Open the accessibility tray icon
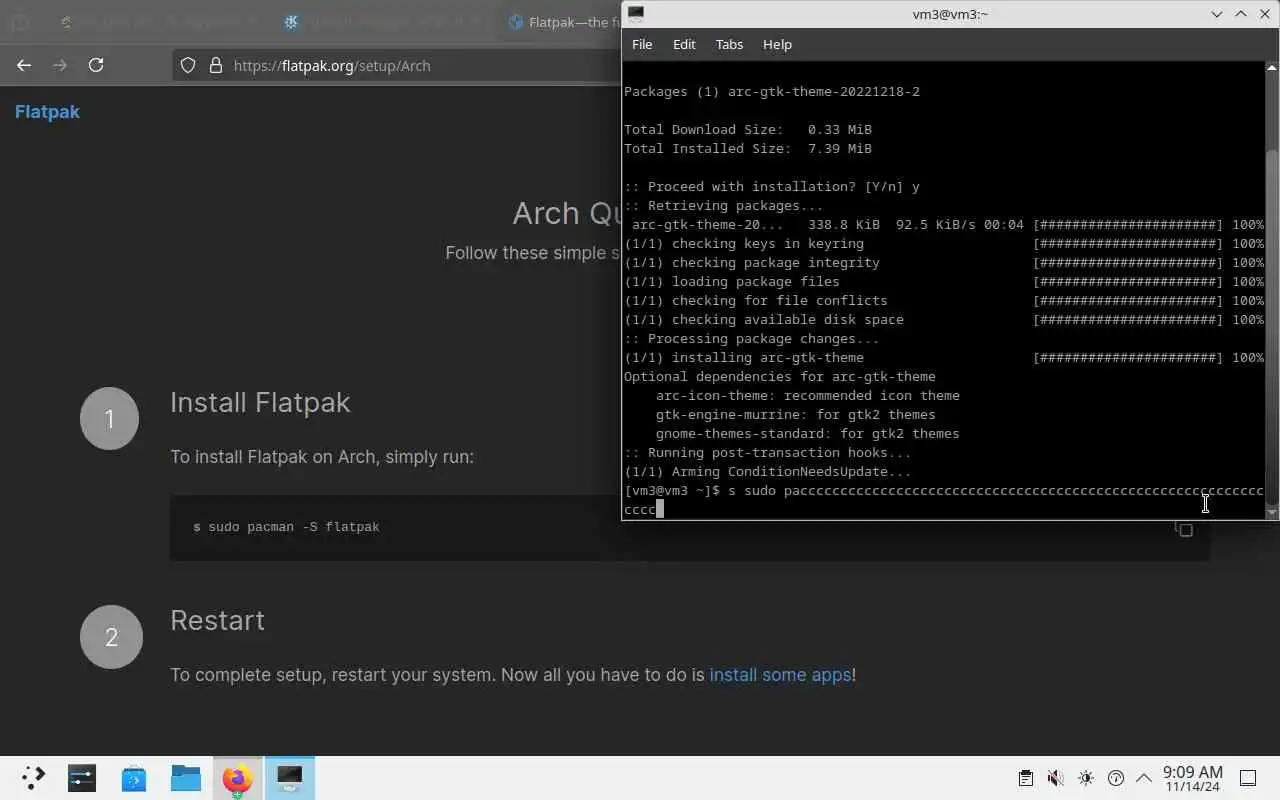Screen dimensions: 1280x800 click(x=1116, y=778)
